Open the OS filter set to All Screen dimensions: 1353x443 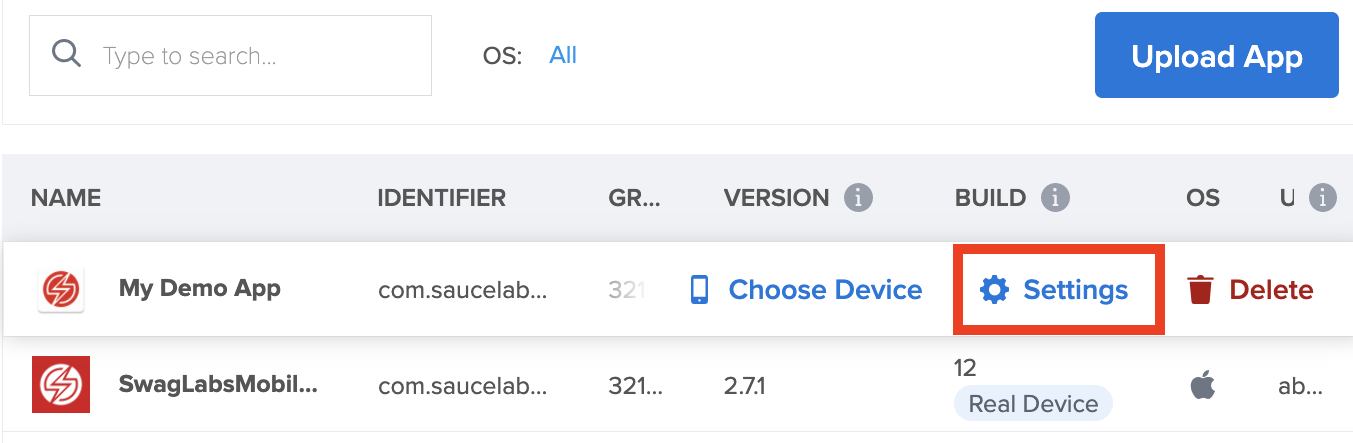(563, 55)
